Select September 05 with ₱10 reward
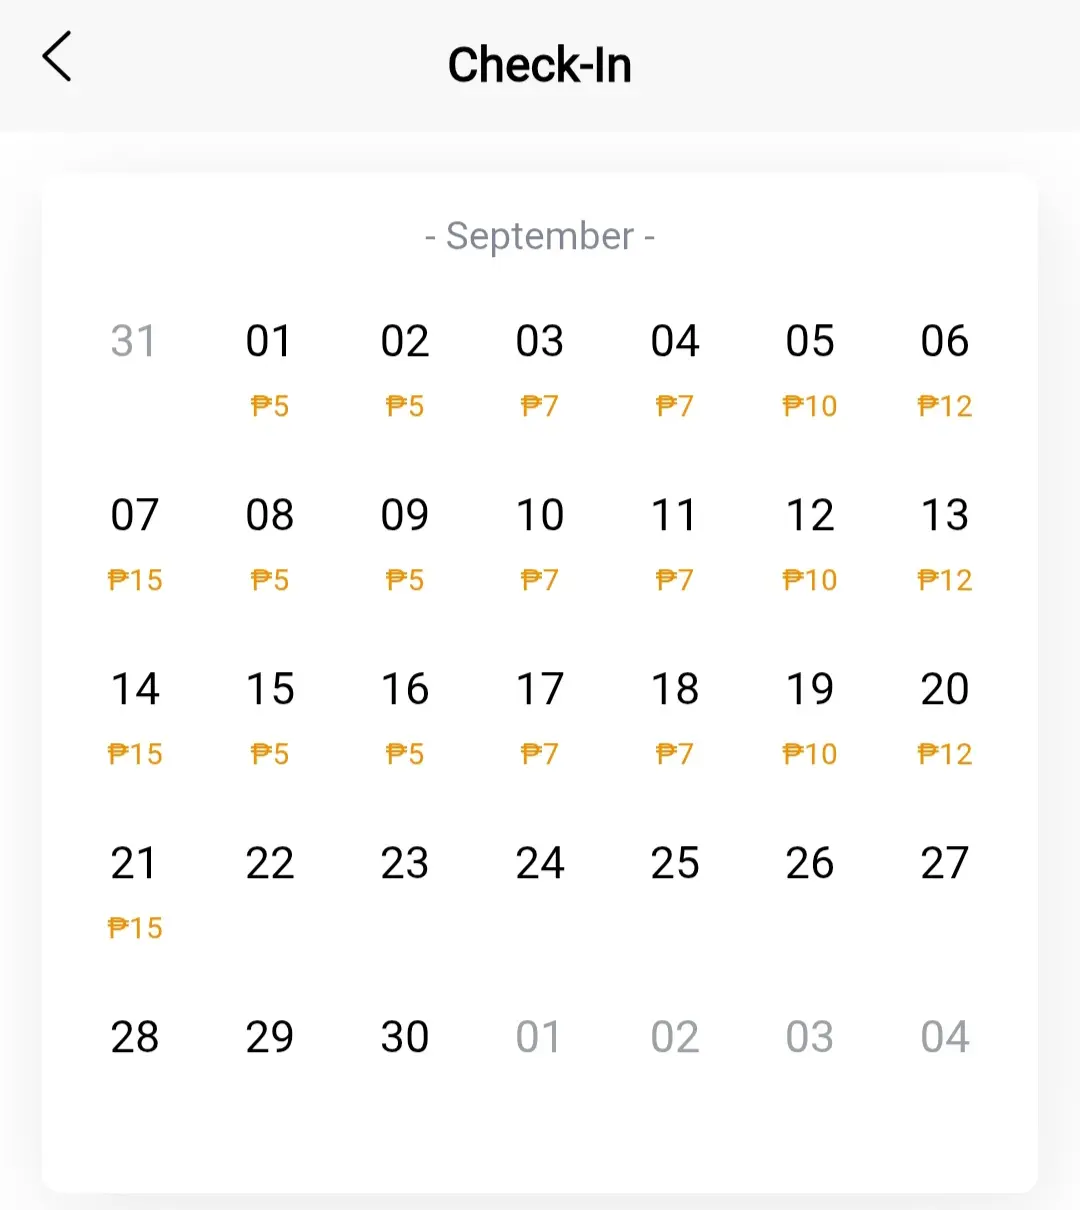The width and height of the screenshot is (1080, 1210). [810, 368]
